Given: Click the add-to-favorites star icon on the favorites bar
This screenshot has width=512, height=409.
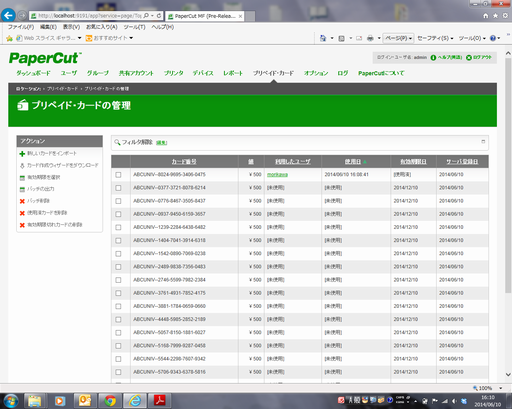Looking at the screenshot, I should 9,38.
